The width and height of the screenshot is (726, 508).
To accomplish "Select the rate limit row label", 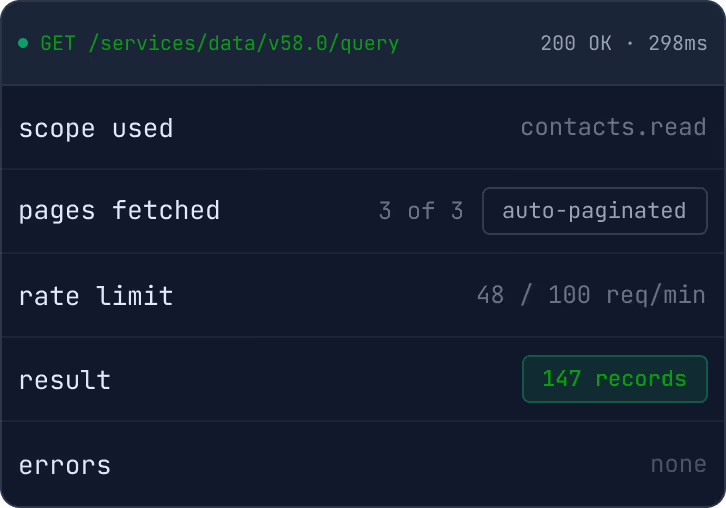I will point(96,295).
